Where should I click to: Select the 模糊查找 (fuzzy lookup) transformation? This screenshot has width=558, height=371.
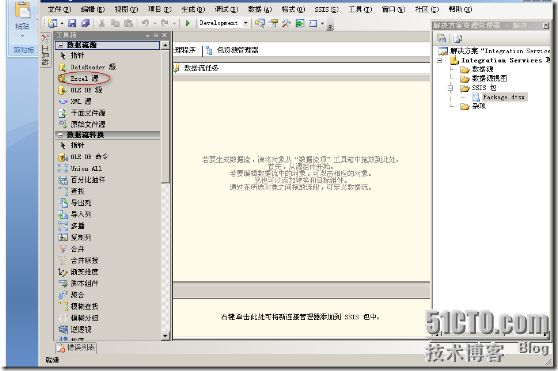click(x=79, y=306)
